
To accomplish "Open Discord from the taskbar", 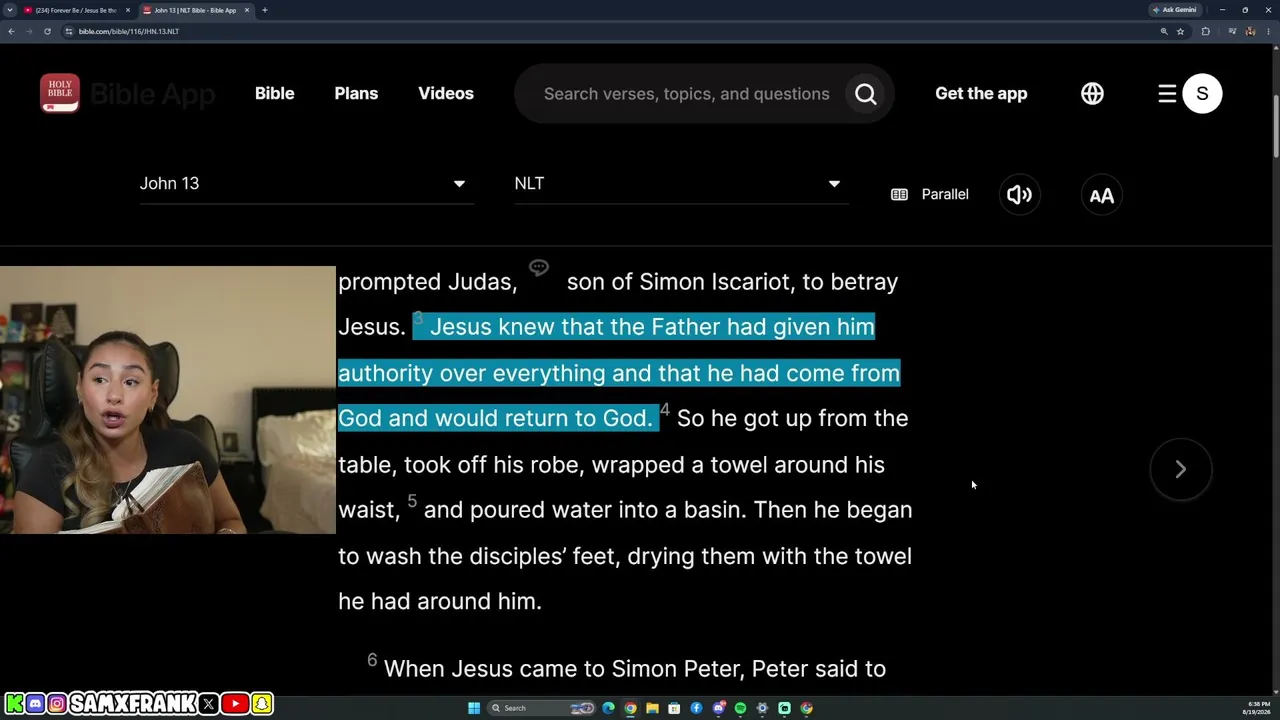I will coord(718,708).
